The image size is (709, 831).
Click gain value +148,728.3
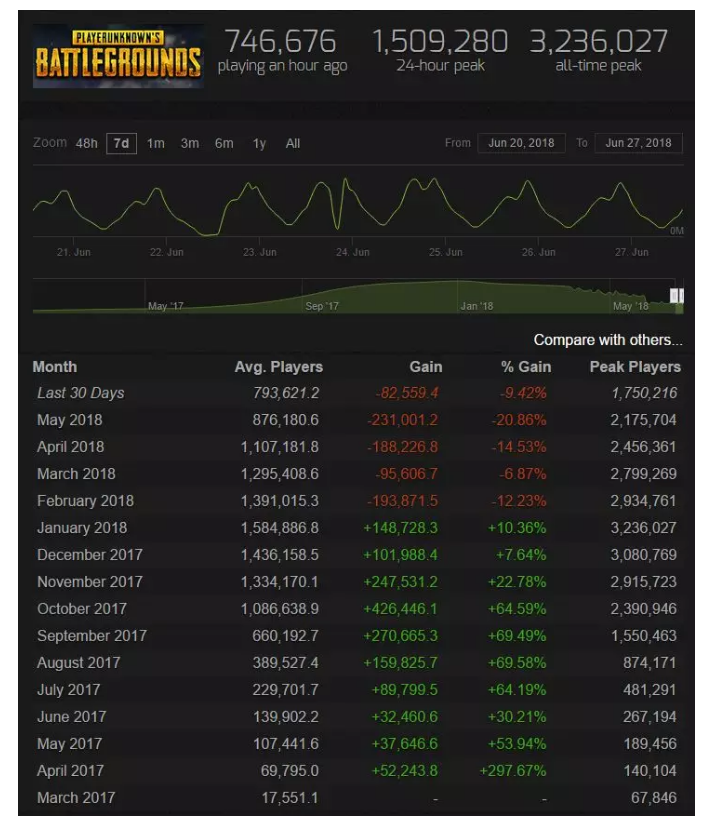click(401, 528)
